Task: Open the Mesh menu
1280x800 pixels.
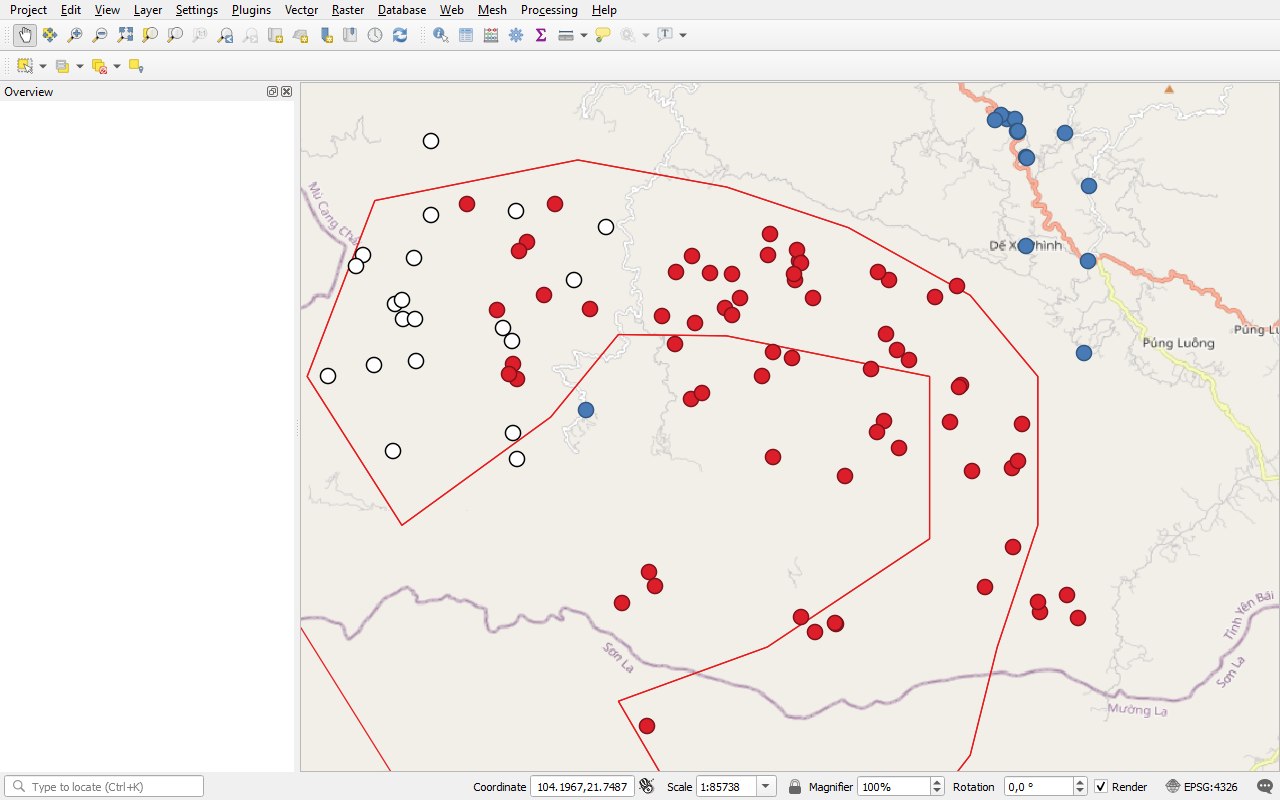Action: pyautogui.click(x=492, y=10)
